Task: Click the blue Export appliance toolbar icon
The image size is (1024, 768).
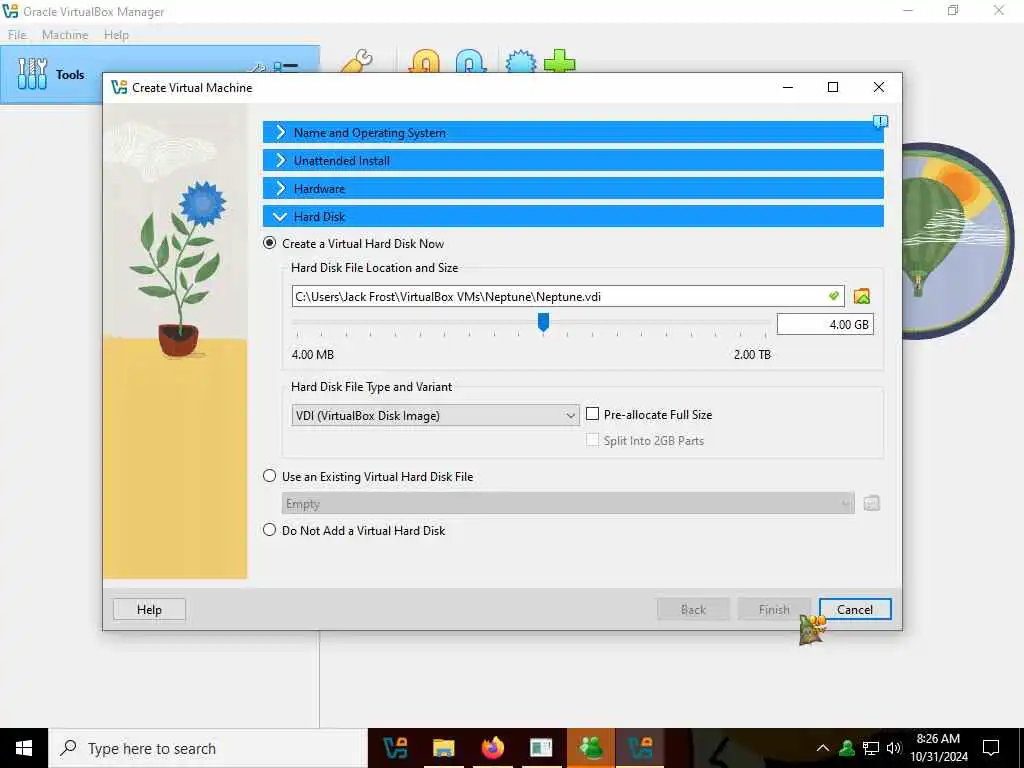Action: click(x=471, y=61)
